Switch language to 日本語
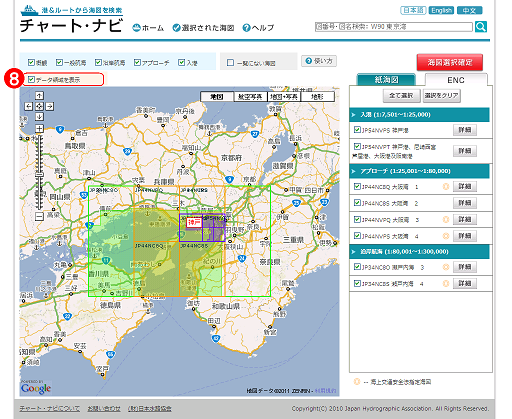This screenshot has height=419, width=512. coord(413,10)
